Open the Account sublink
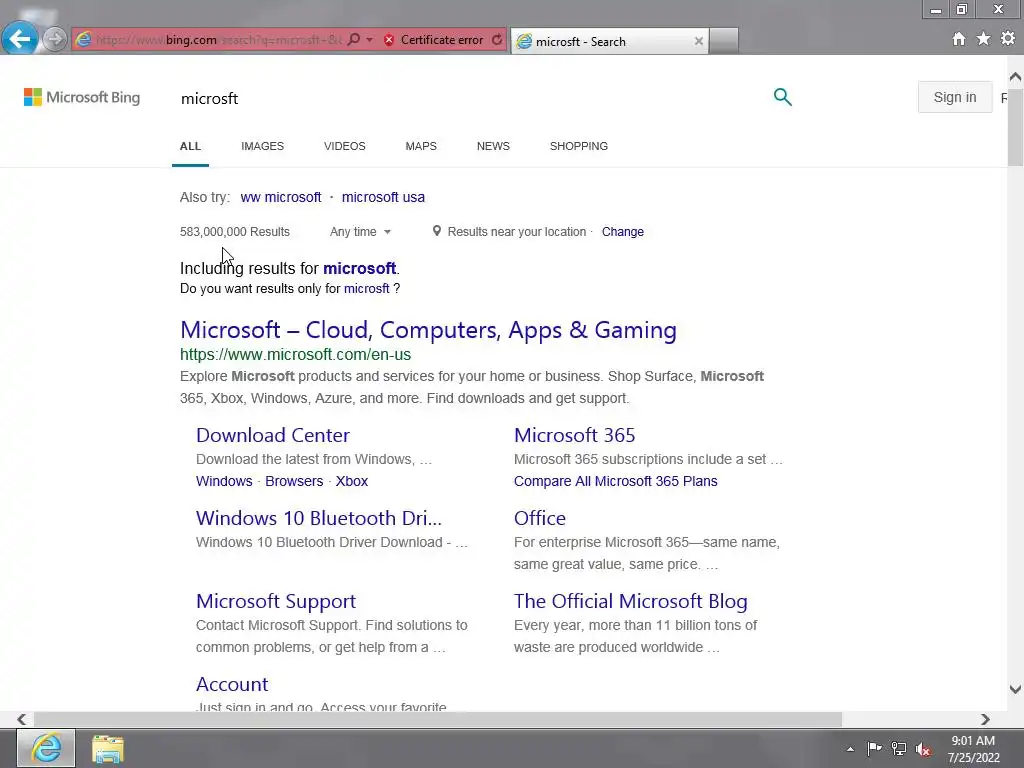The height and width of the screenshot is (768, 1024). [232, 684]
